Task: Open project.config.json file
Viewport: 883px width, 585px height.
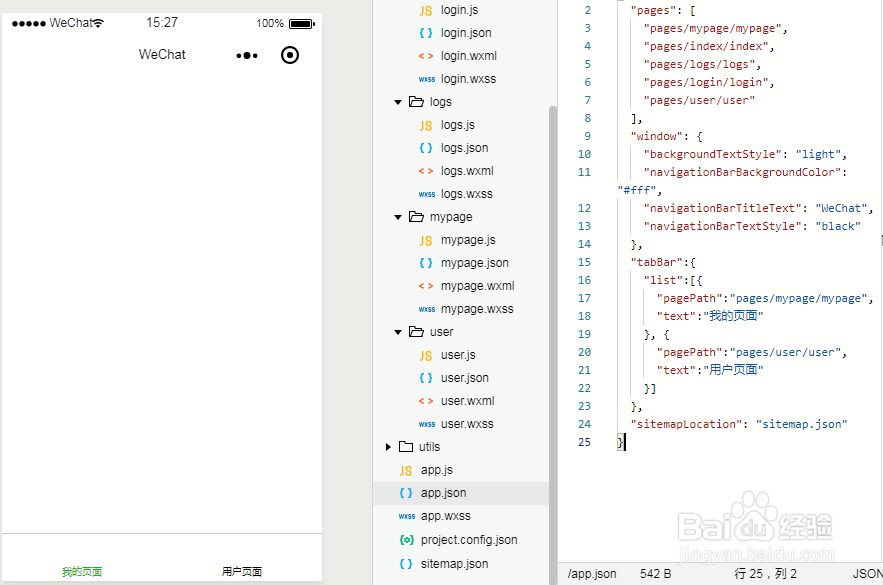Action: (469, 540)
